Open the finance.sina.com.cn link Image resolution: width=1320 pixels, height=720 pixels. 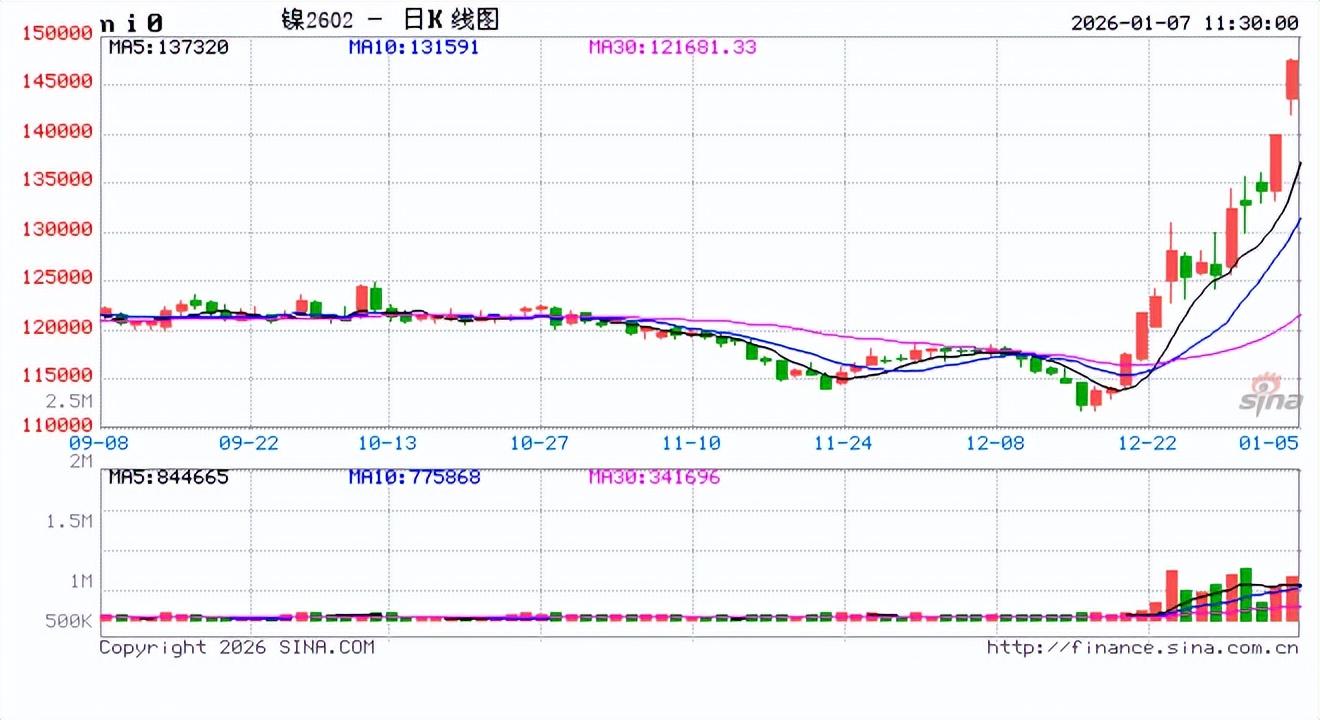(1142, 647)
